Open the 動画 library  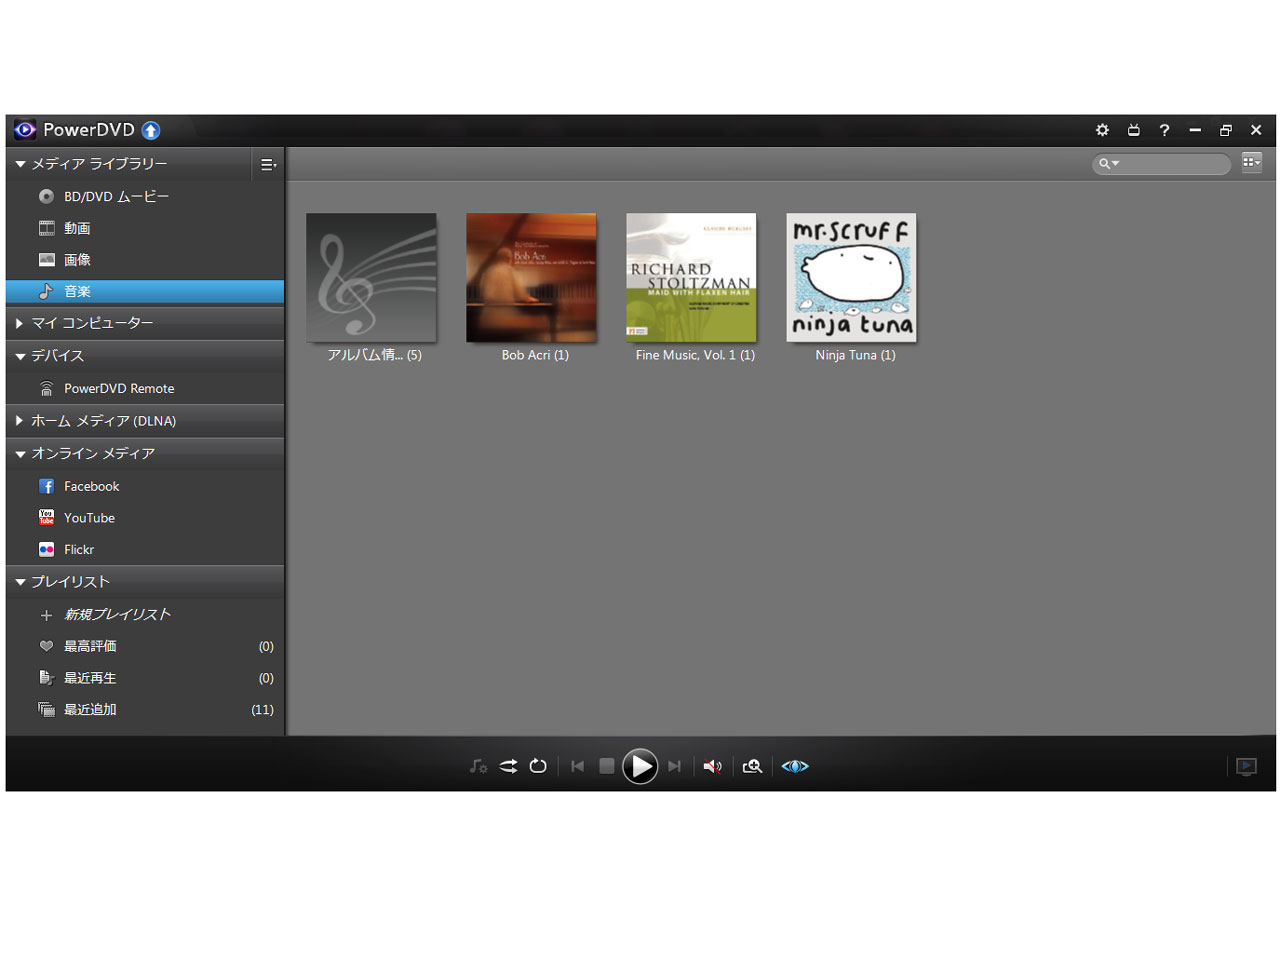(x=145, y=228)
